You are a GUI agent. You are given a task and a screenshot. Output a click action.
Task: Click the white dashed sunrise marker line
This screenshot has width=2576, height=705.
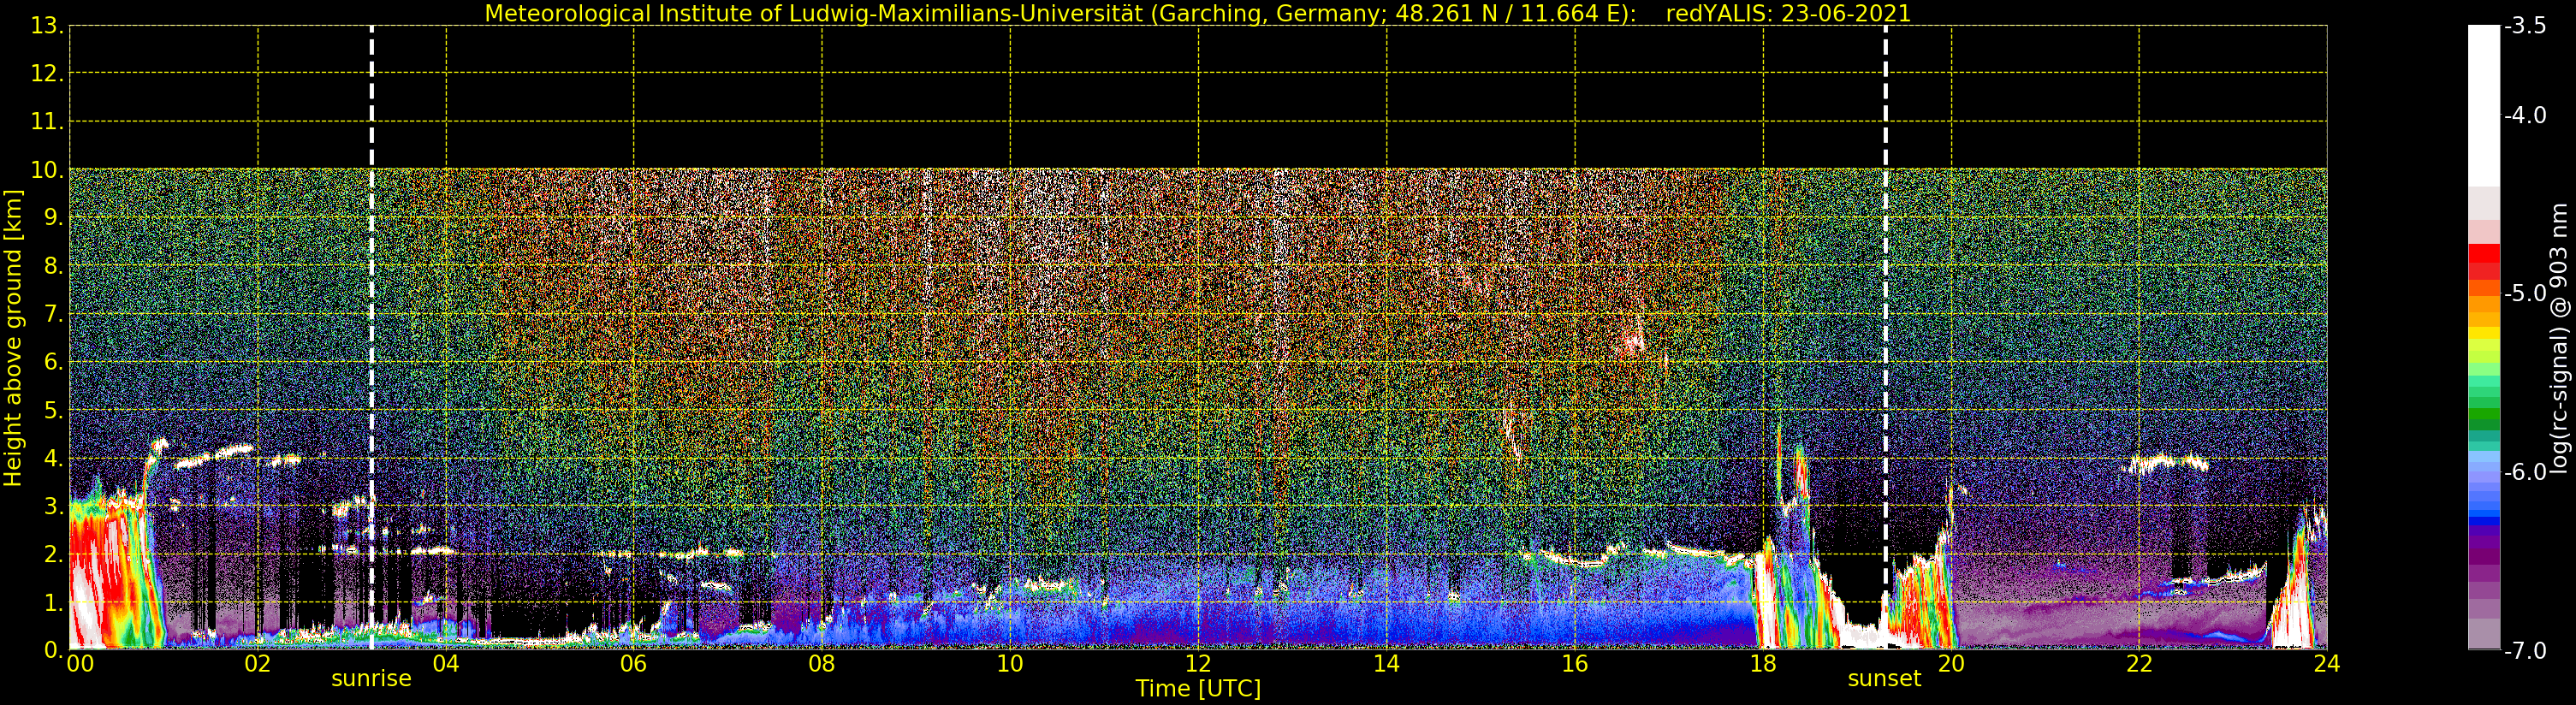(372, 338)
